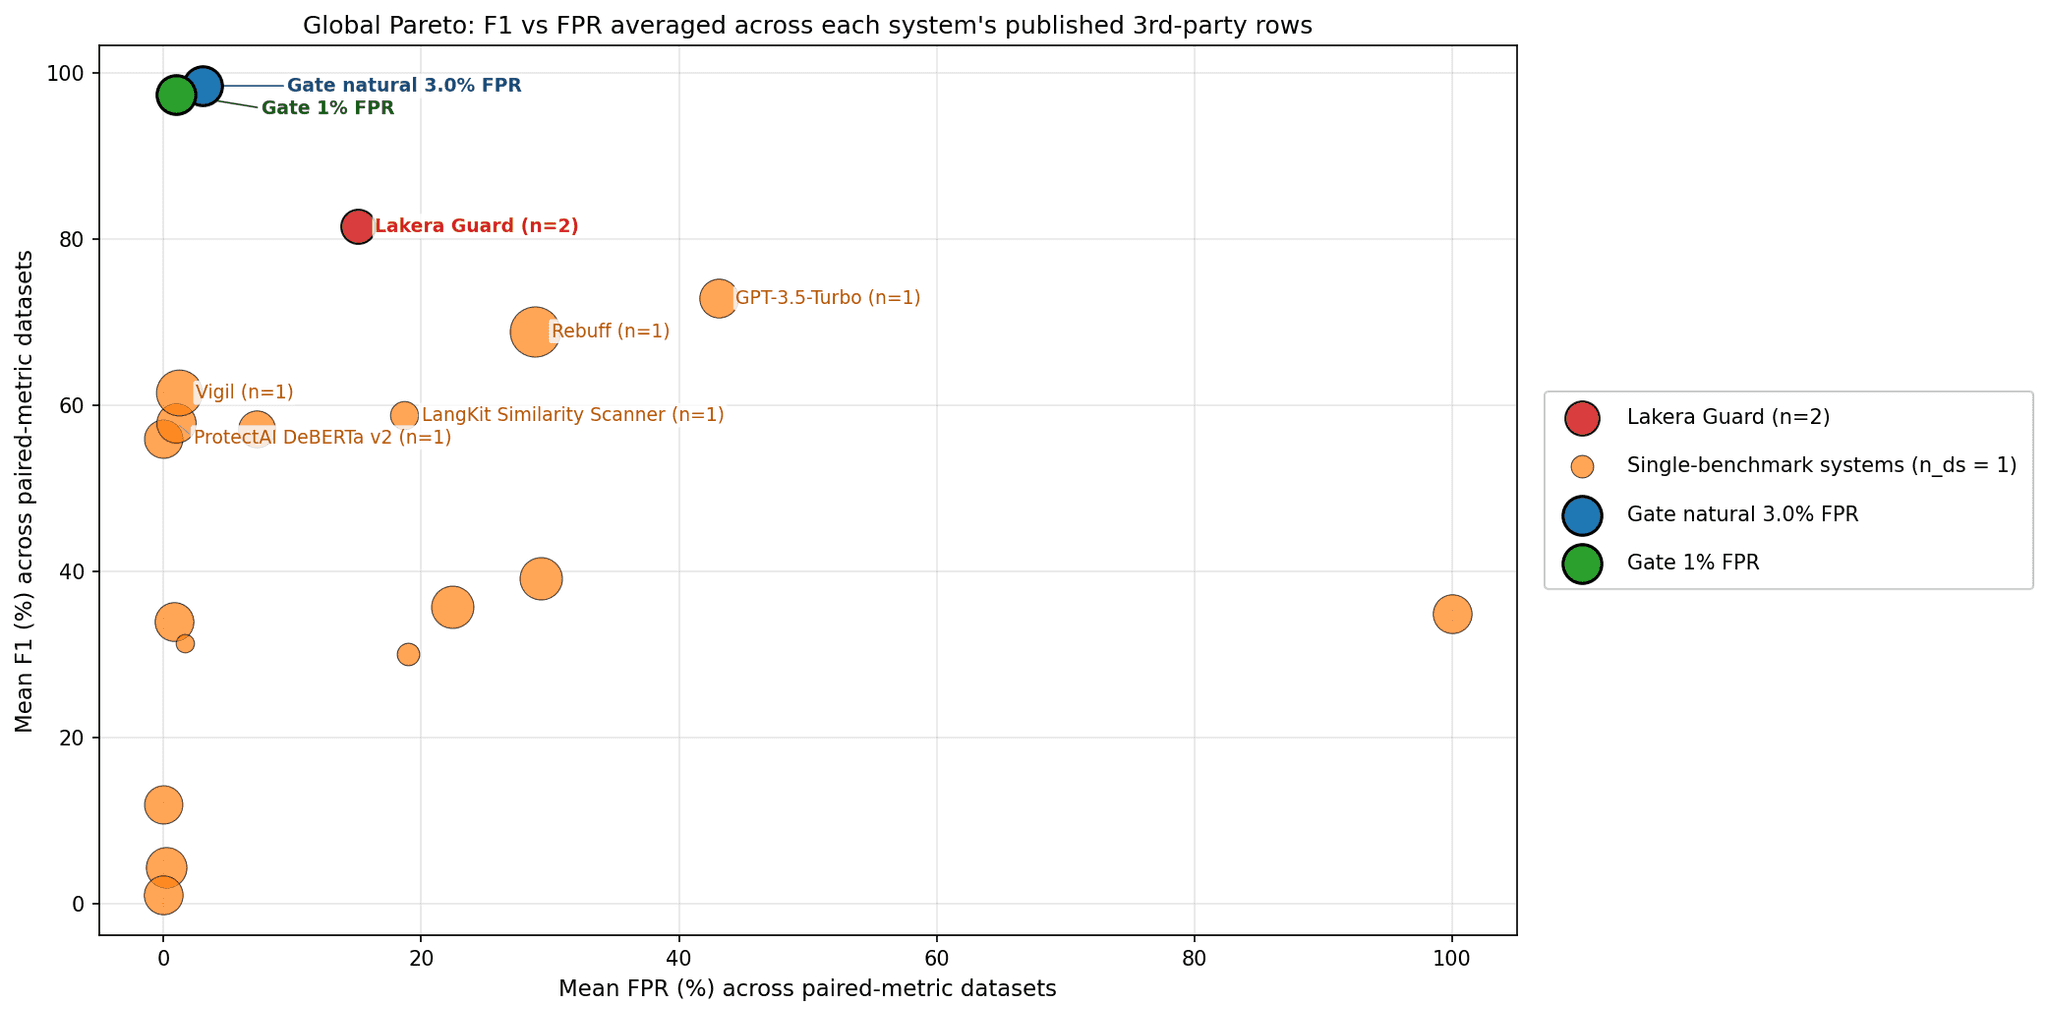Click the chart title 'Global Pareto'
This screenshot has width=2048, height=1015.
point(808,27)
